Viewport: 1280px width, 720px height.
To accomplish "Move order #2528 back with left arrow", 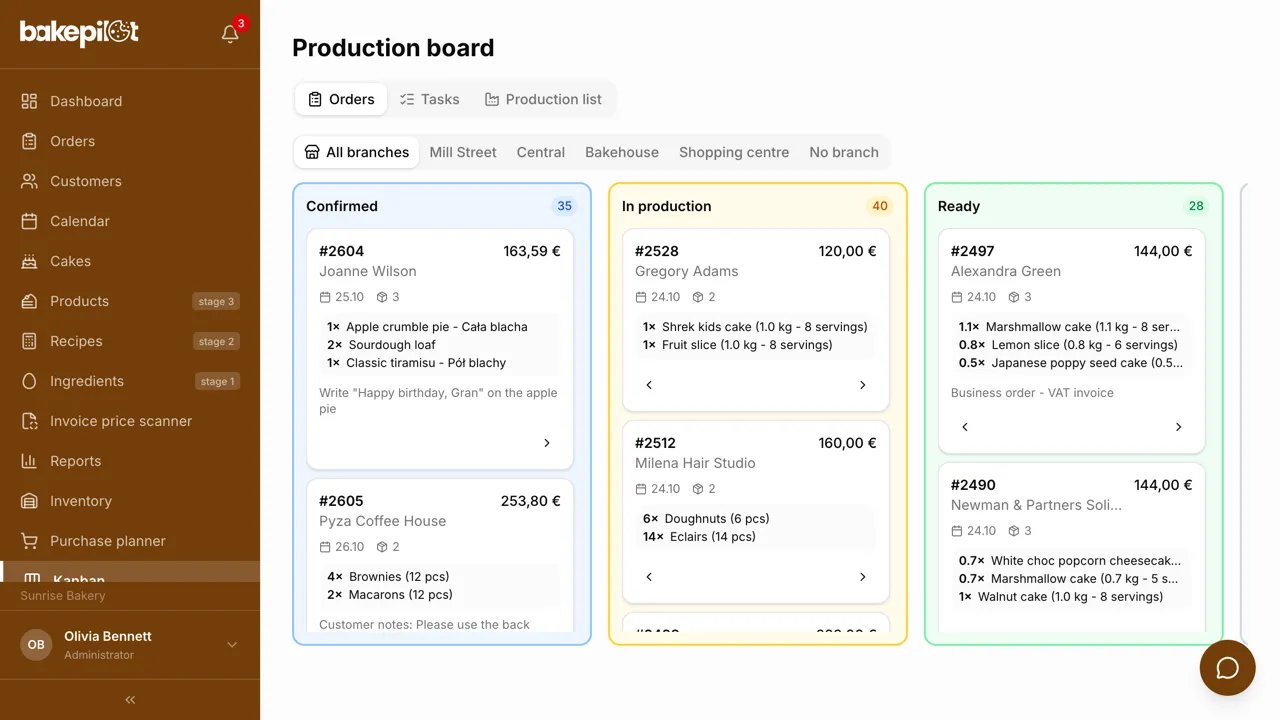I will [649, 385].
